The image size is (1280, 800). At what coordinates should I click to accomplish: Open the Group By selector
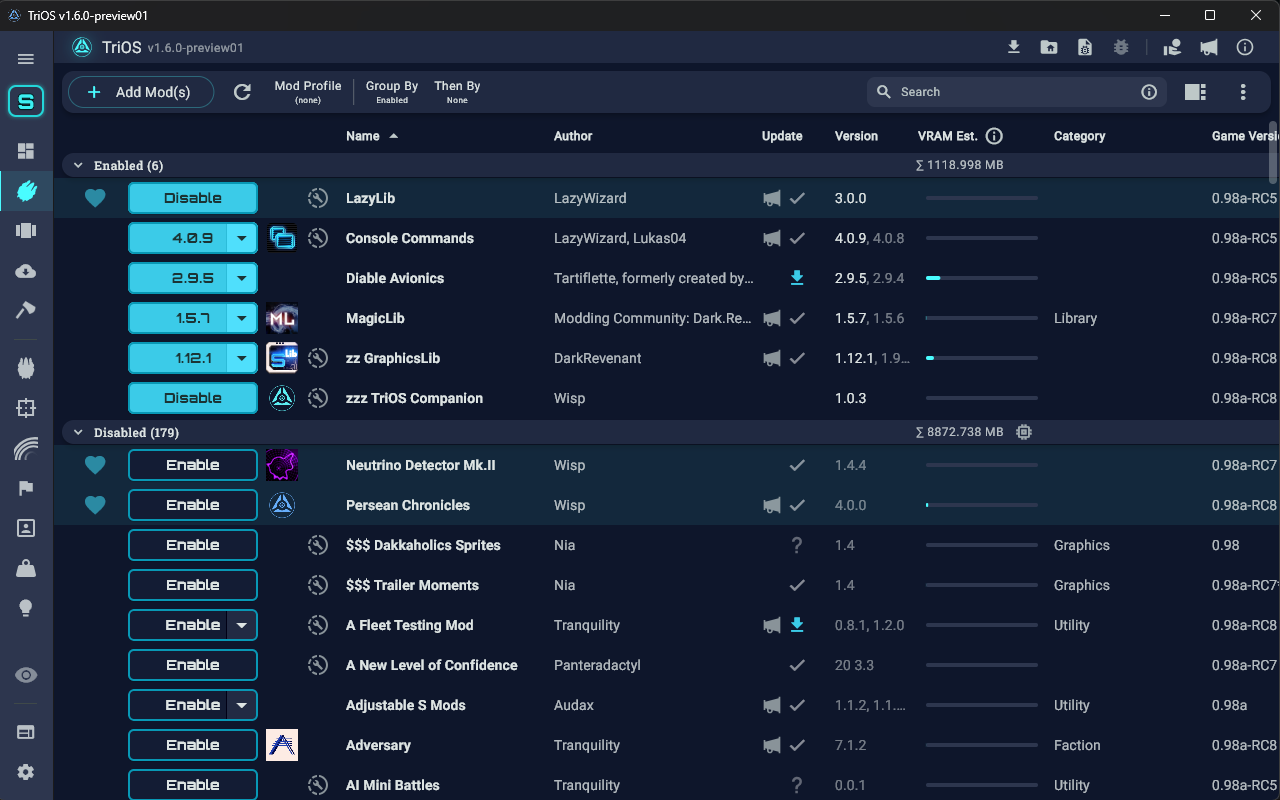392,92
